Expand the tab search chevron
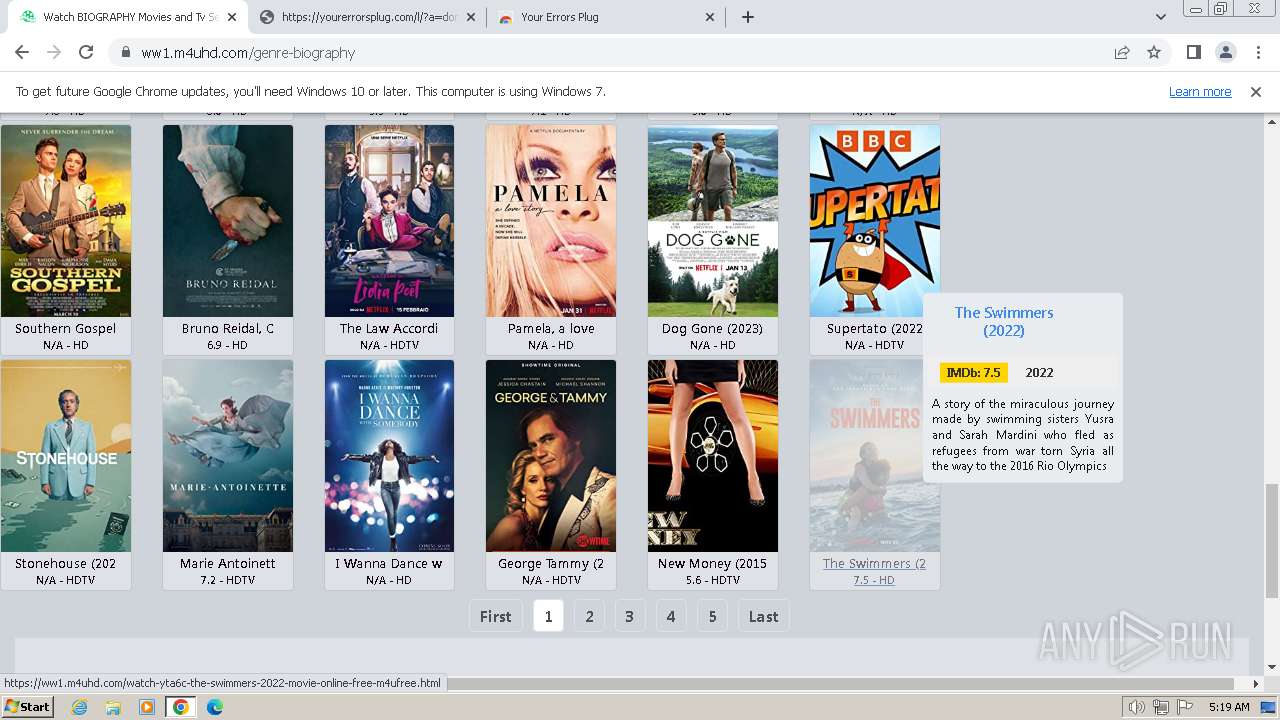Image resolution: width=1280 pixels, height=720 pixels. point(1161,17)
